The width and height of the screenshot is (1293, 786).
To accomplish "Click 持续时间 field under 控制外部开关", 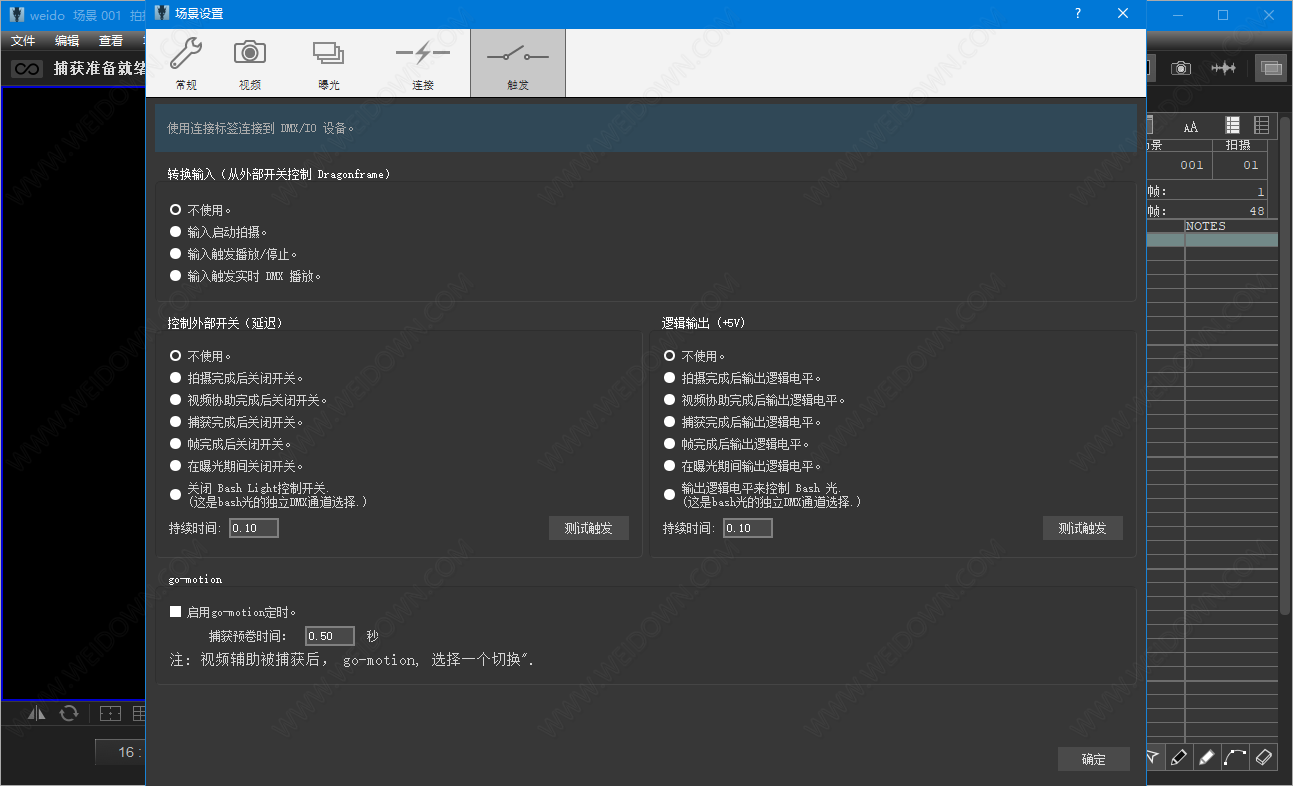I will [254, 528].
